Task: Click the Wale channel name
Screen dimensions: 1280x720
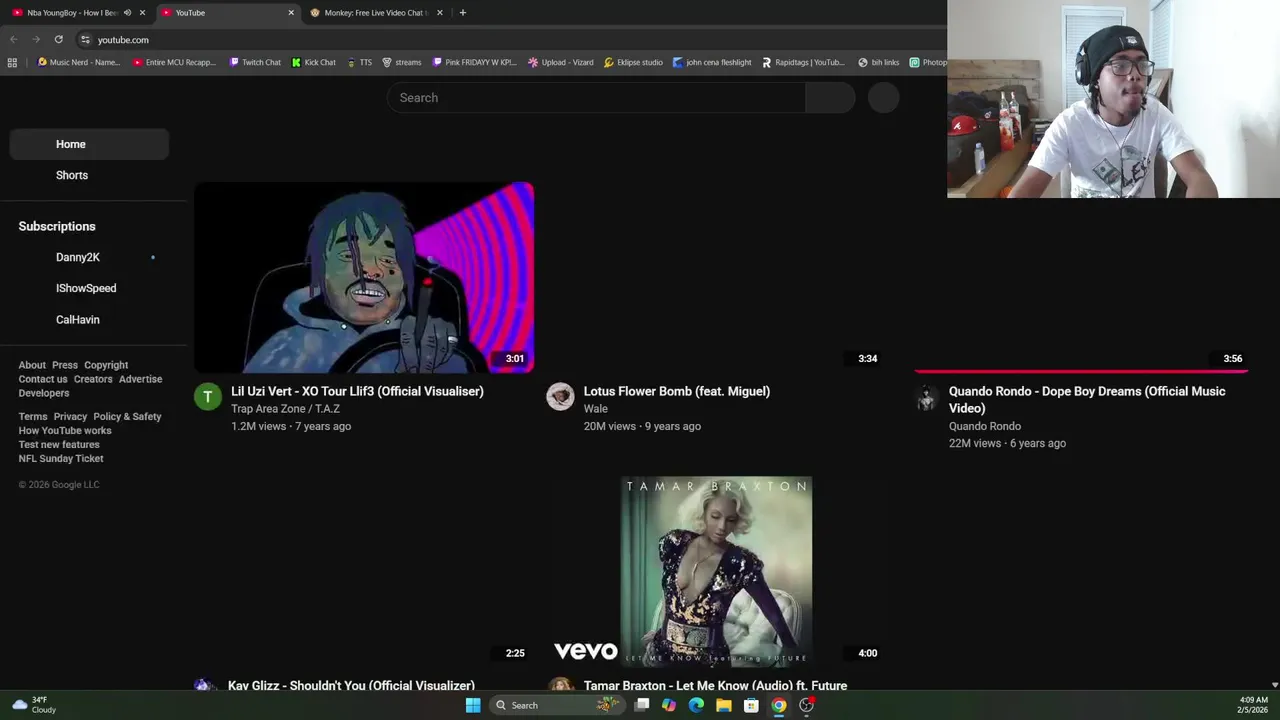Action: (596, 408)
